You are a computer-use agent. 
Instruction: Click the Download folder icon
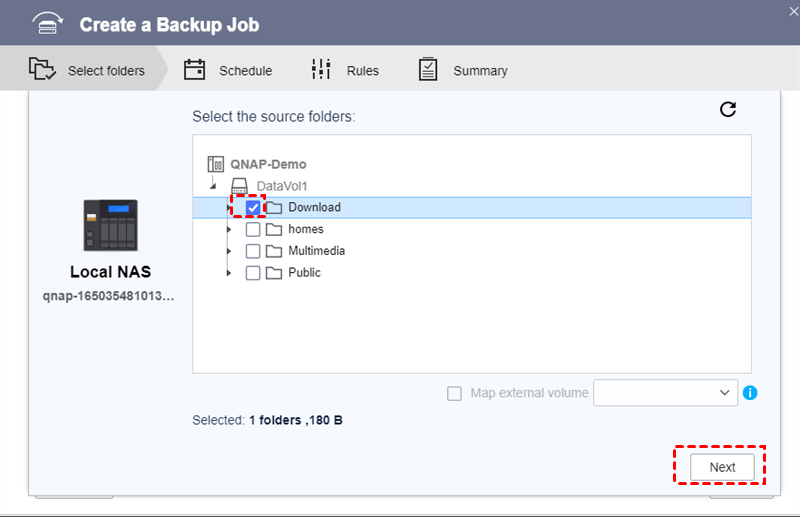click(x=273, y=208)
